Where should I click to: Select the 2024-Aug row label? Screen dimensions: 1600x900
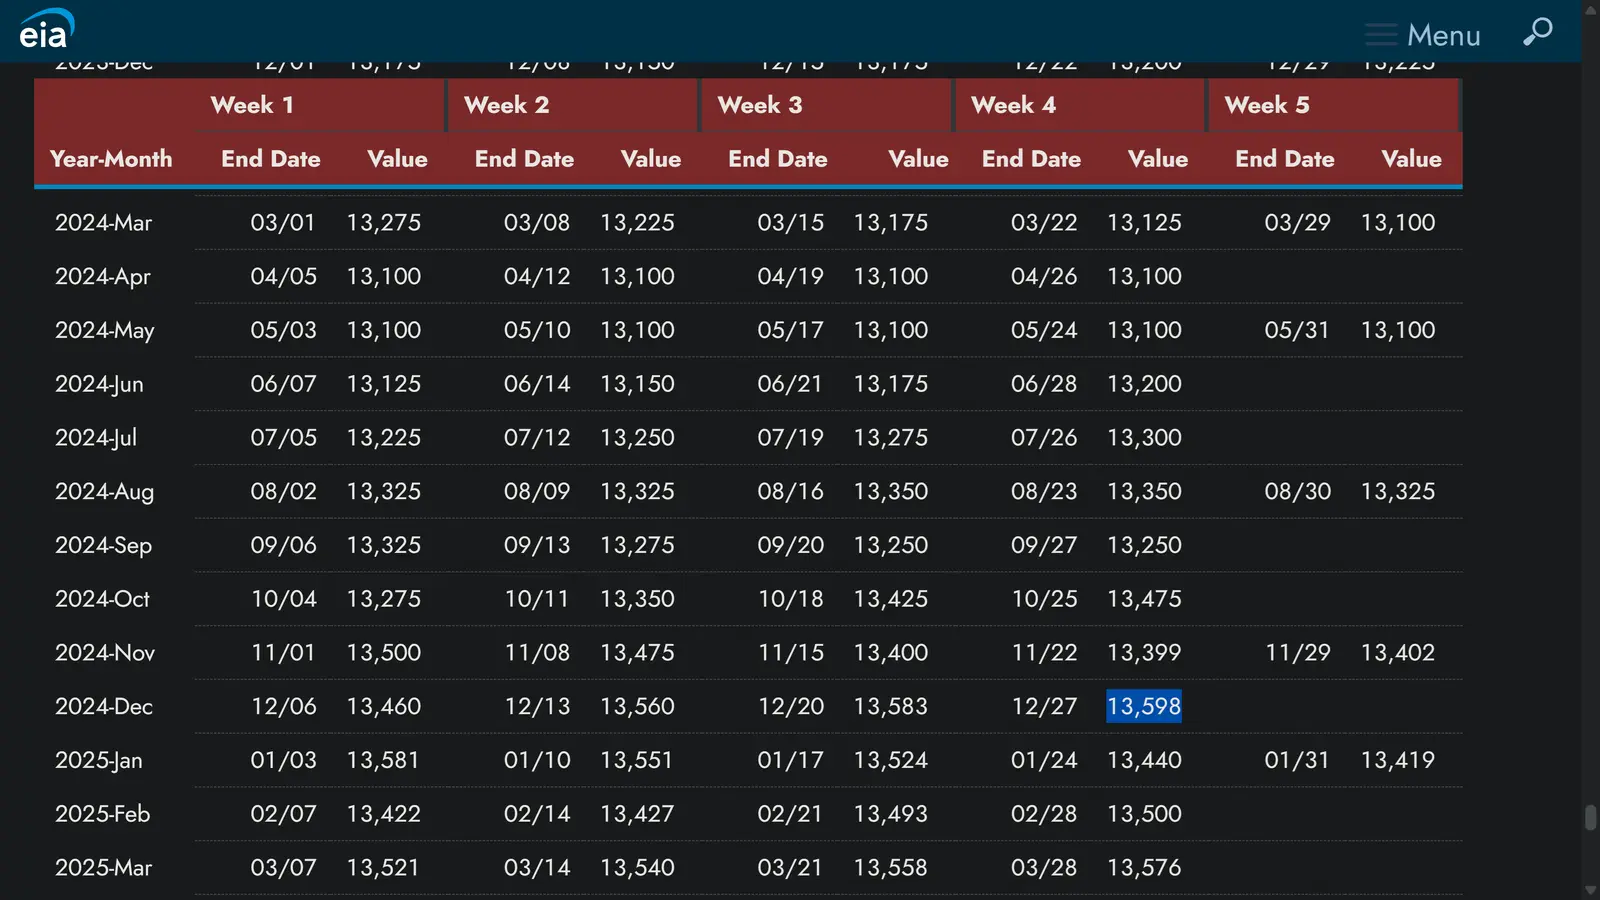point(103,491)
